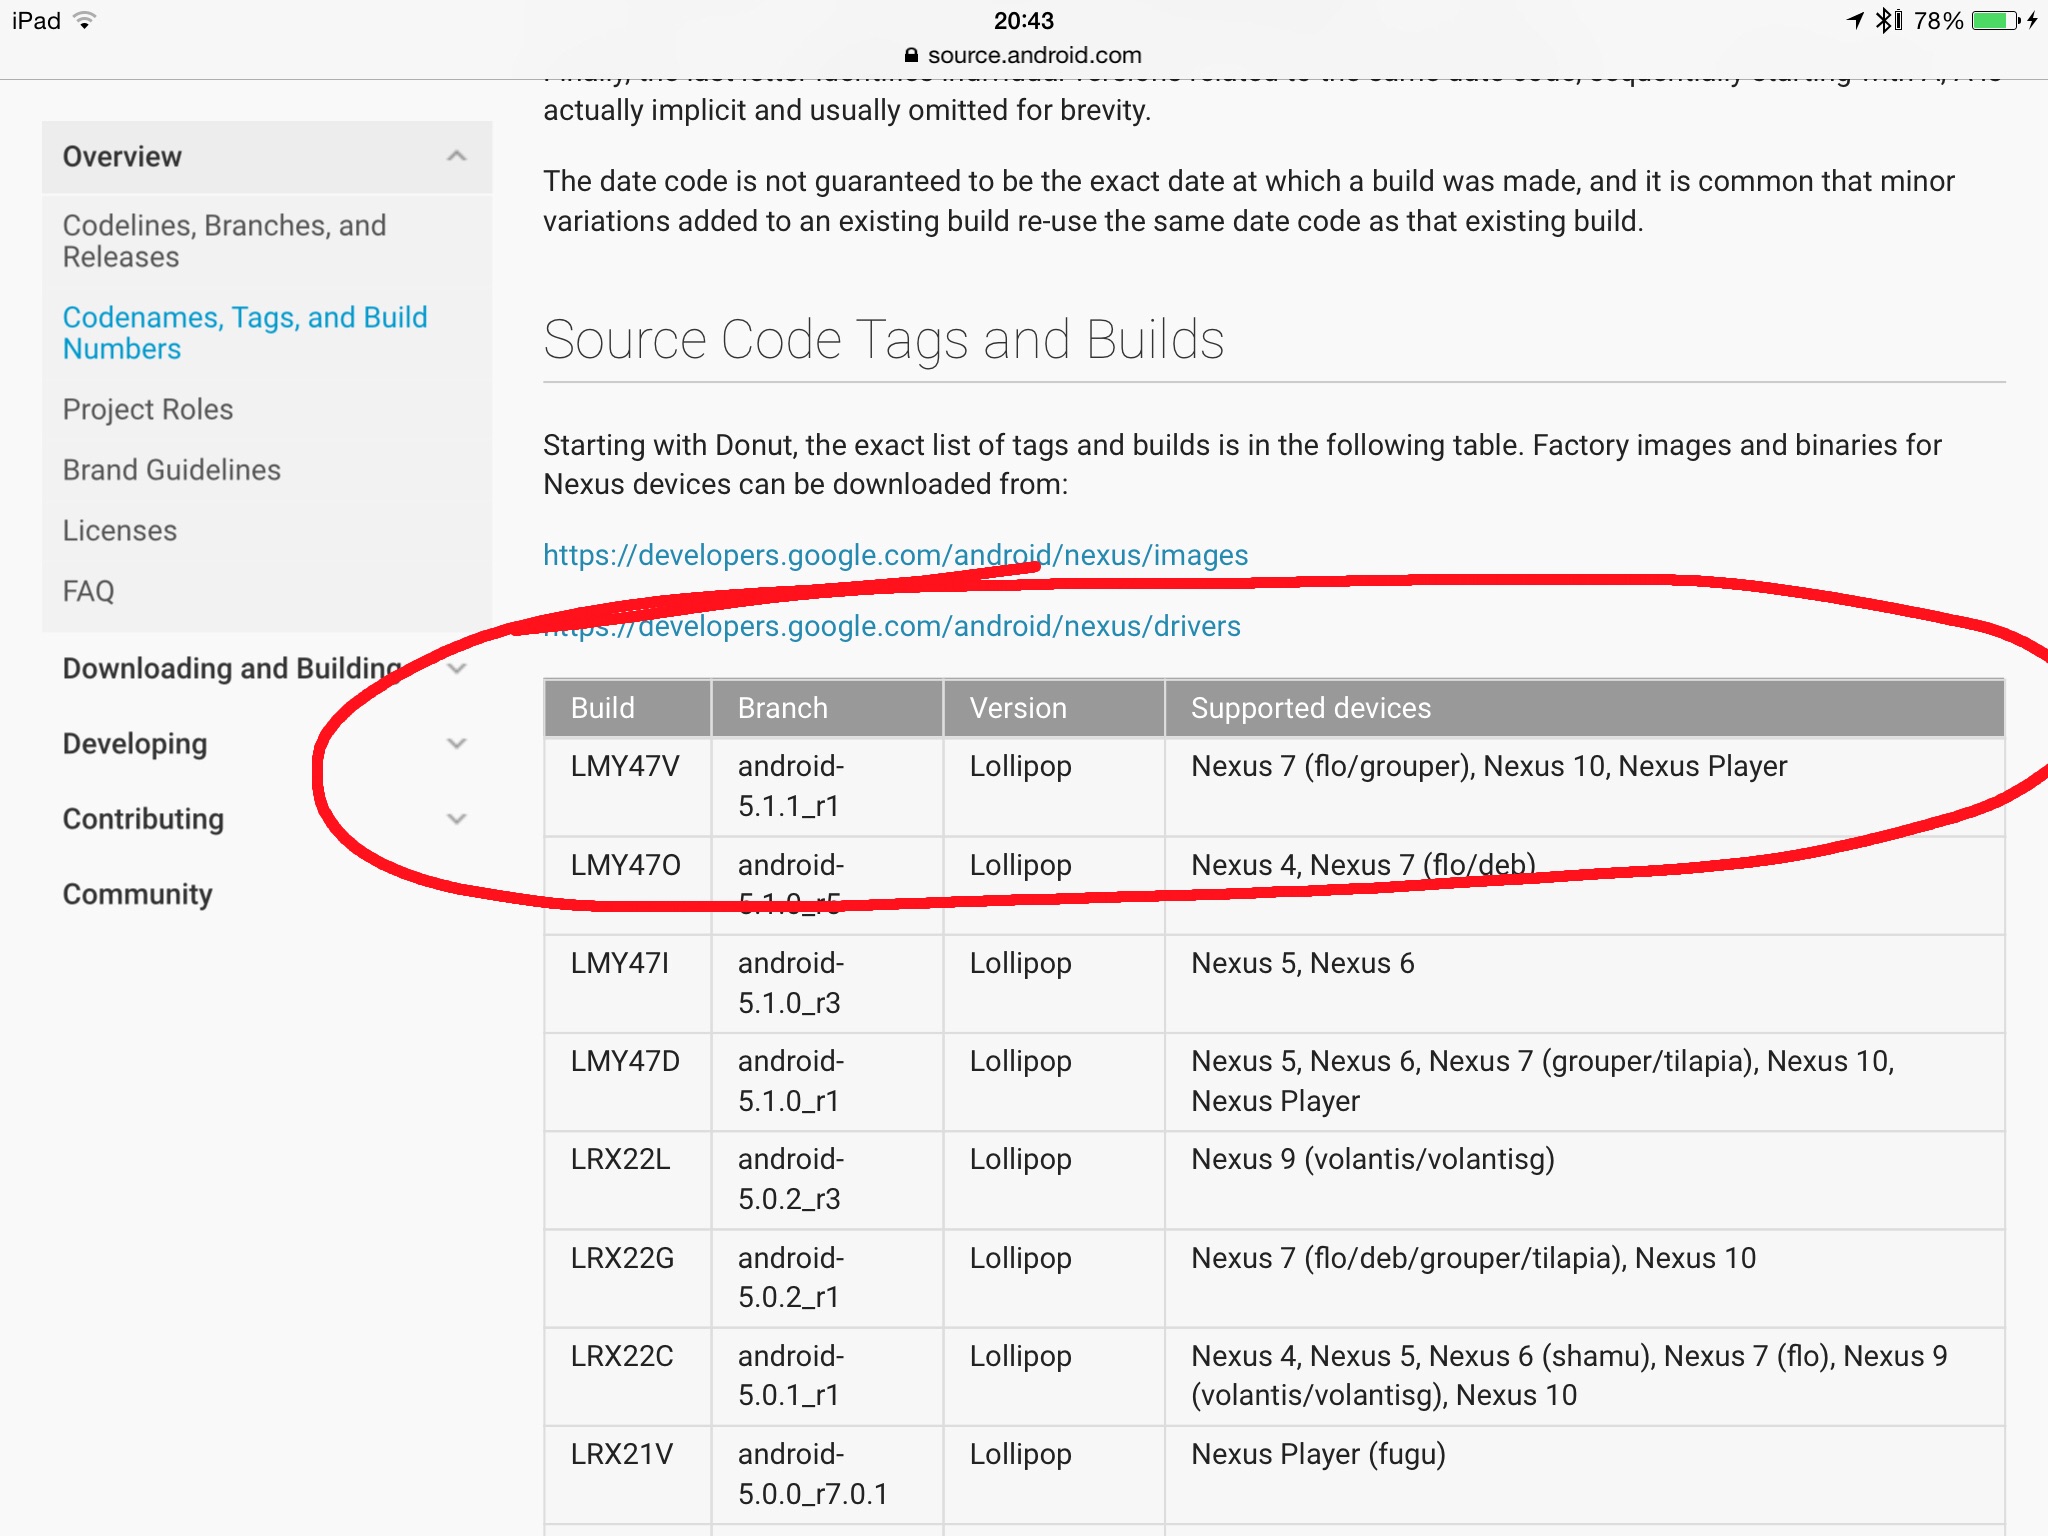2048x1536 pixels.
Task: Open Codelines, Branches, and Releases page
Action: pos(224,241)
